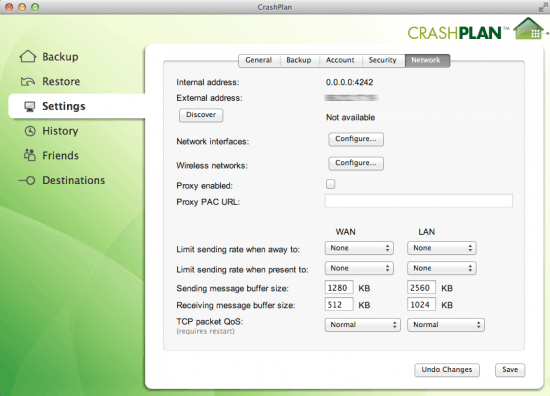The image size is (550, 396).
Task: Click the "(requires restart)" note
Action: click(x=206, y=331)
